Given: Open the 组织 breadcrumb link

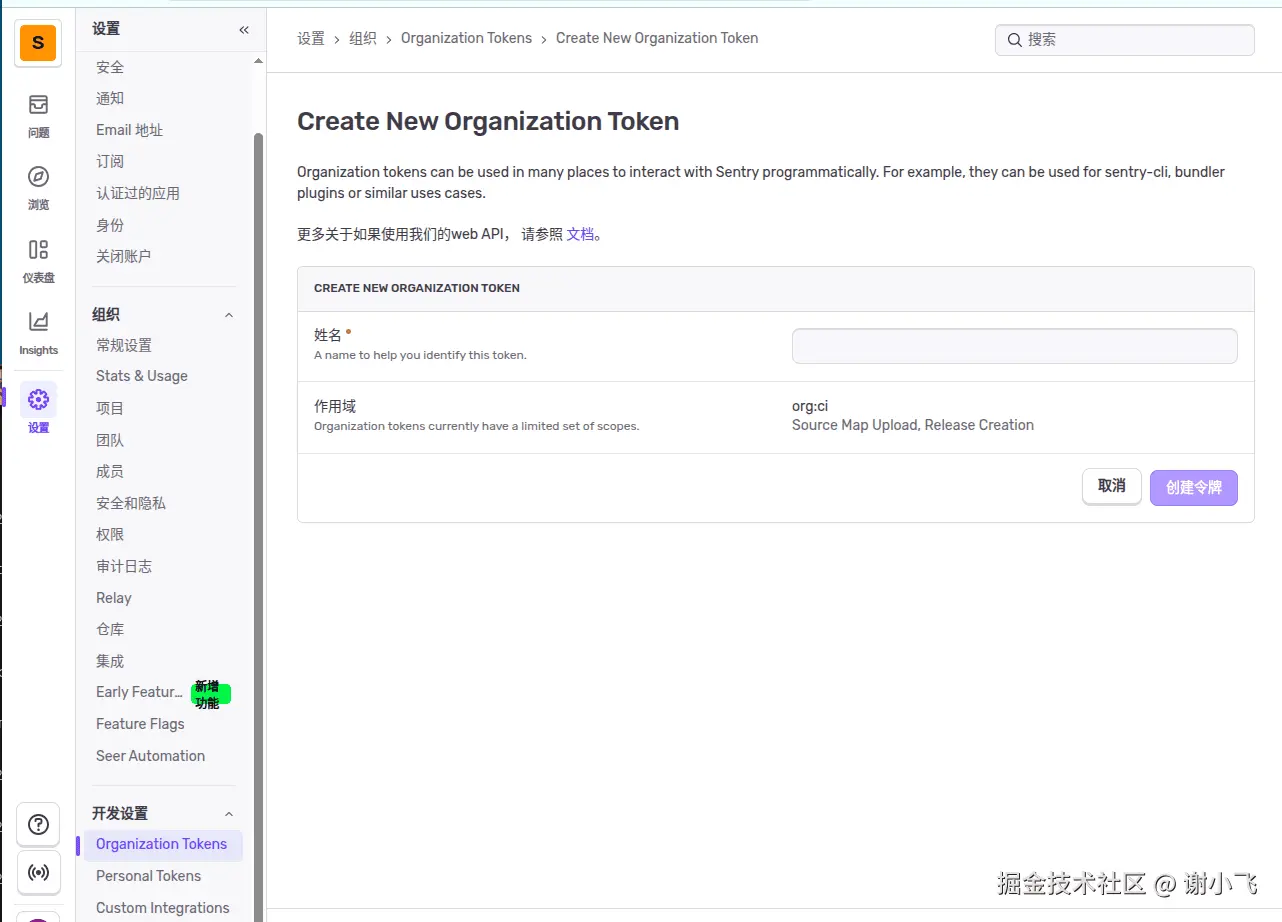Looking at the screenshot, I should tap(363, 38).
